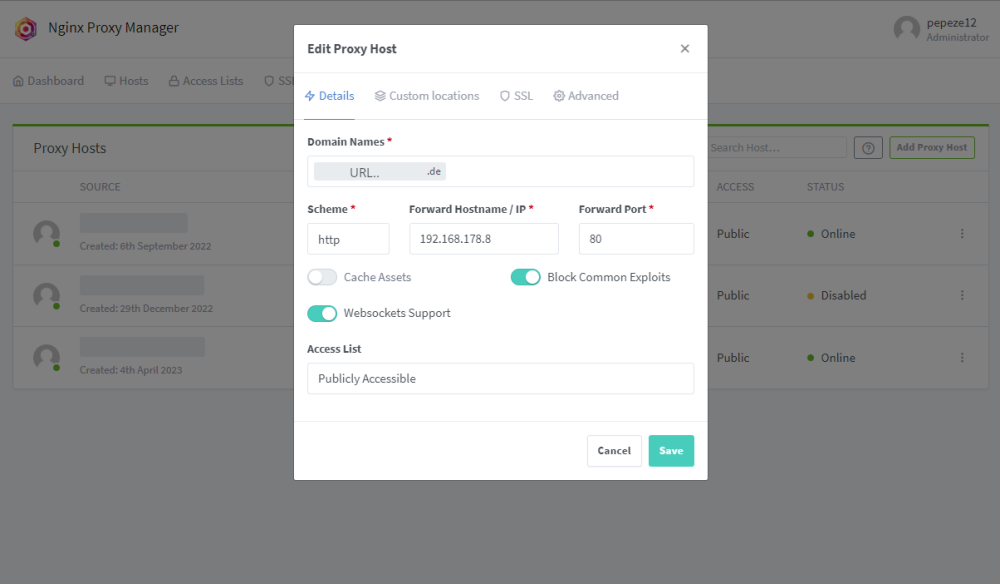1000x584 pixels.
Task: Open three-dot menu for Disabled host
Action: coord(962,295)
